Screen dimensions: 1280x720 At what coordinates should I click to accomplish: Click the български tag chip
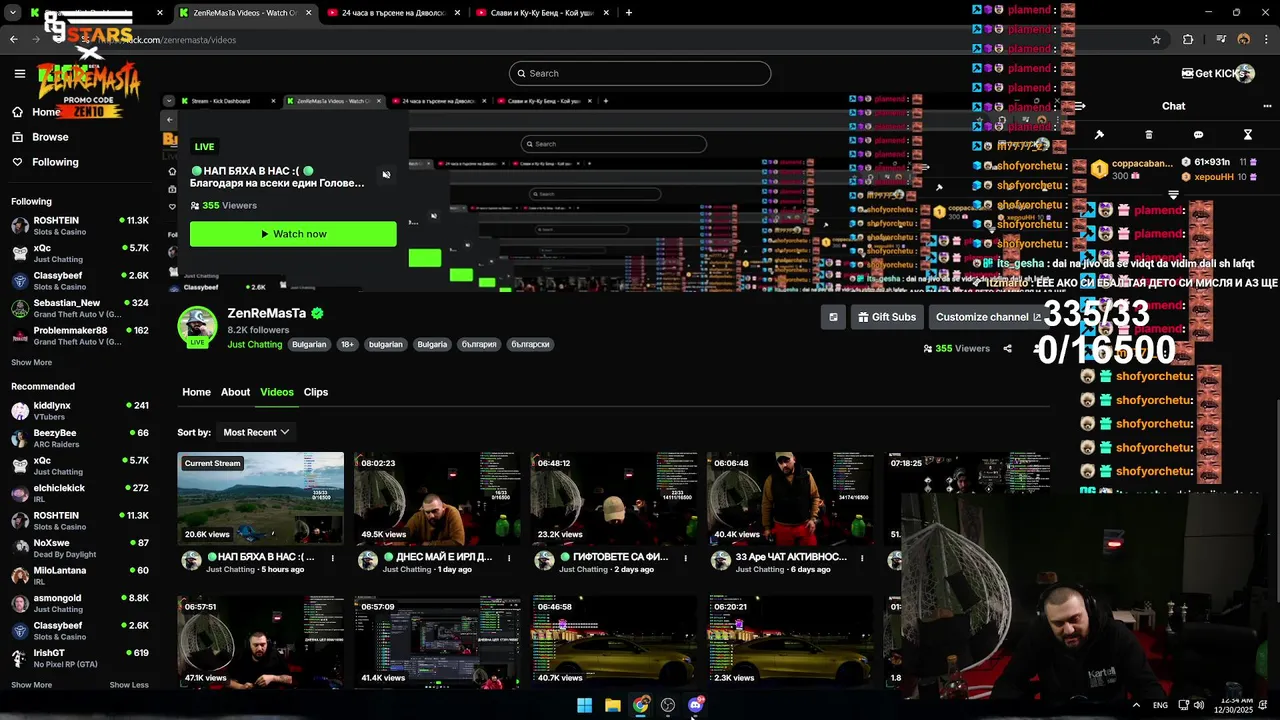click(x=530, y=345)
